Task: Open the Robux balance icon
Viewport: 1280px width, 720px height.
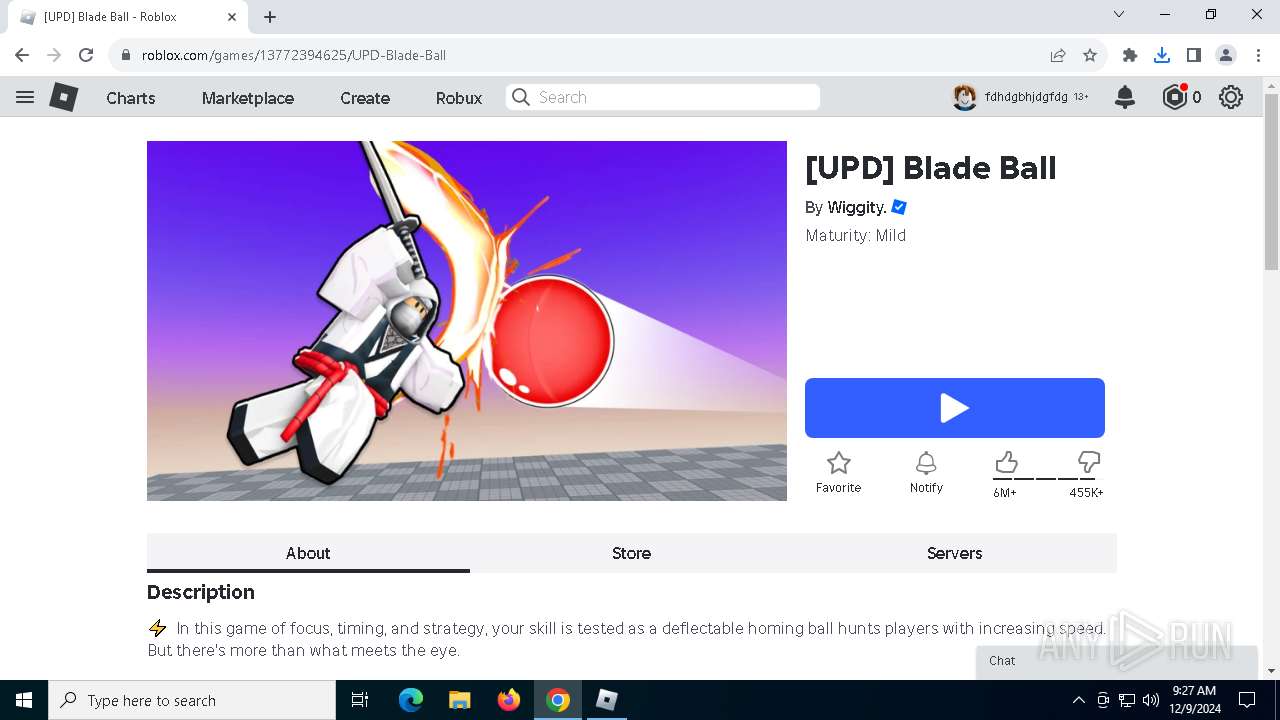Action: pyautogui.click(x=1174, y=97)
